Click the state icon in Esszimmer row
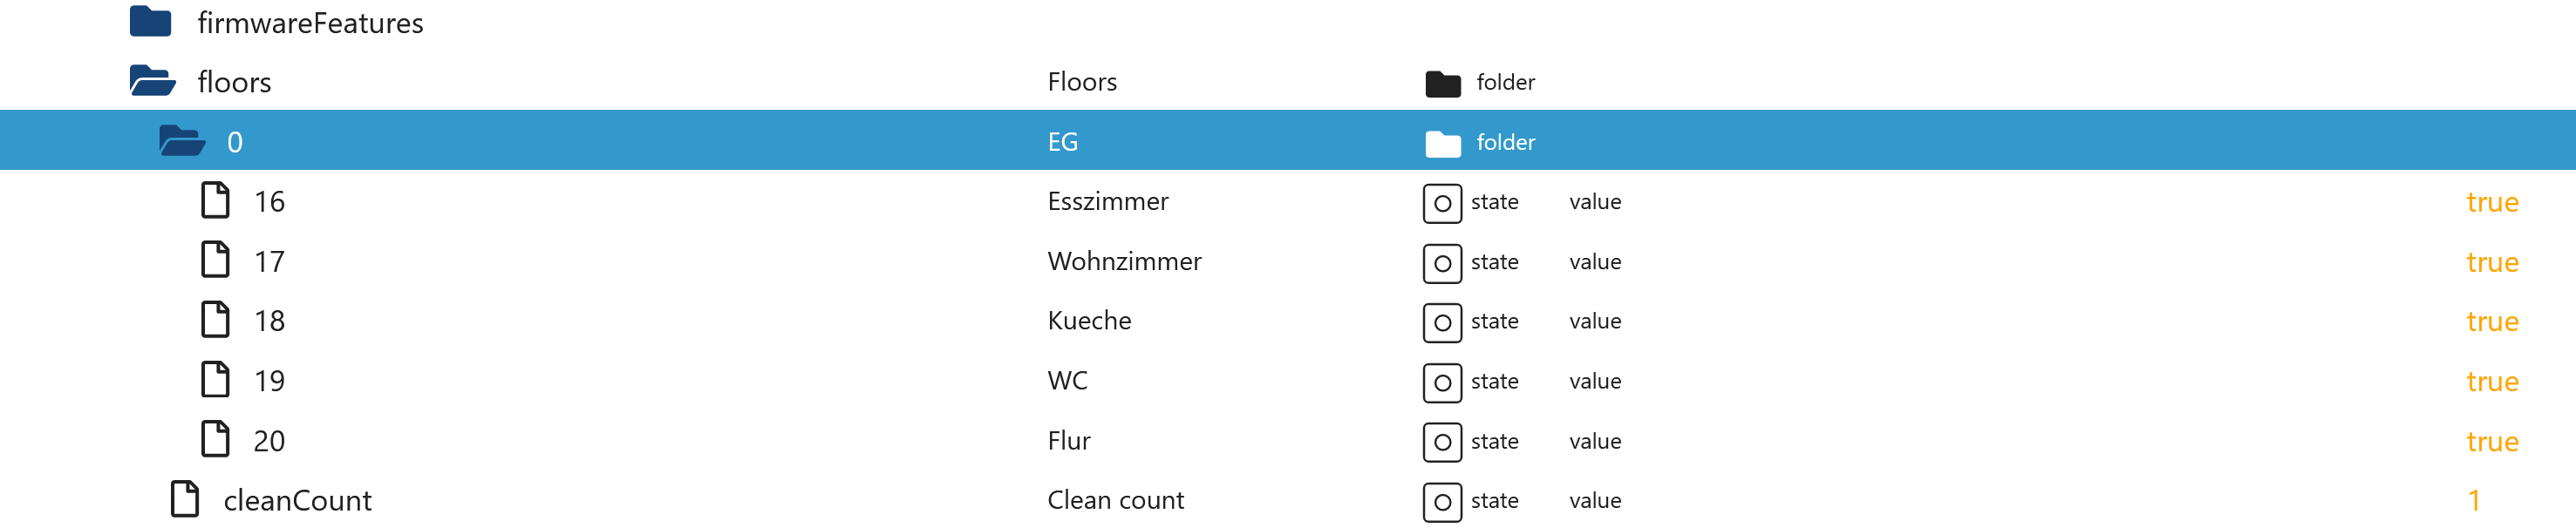The width and height of the screenshot is (2576, 528). 1442,203
